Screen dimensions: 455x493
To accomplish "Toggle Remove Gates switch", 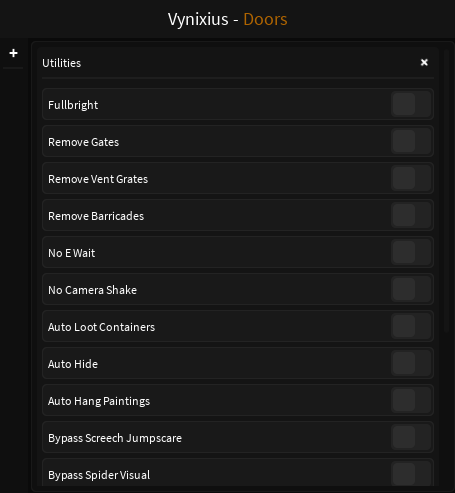I will click(411, 141).
